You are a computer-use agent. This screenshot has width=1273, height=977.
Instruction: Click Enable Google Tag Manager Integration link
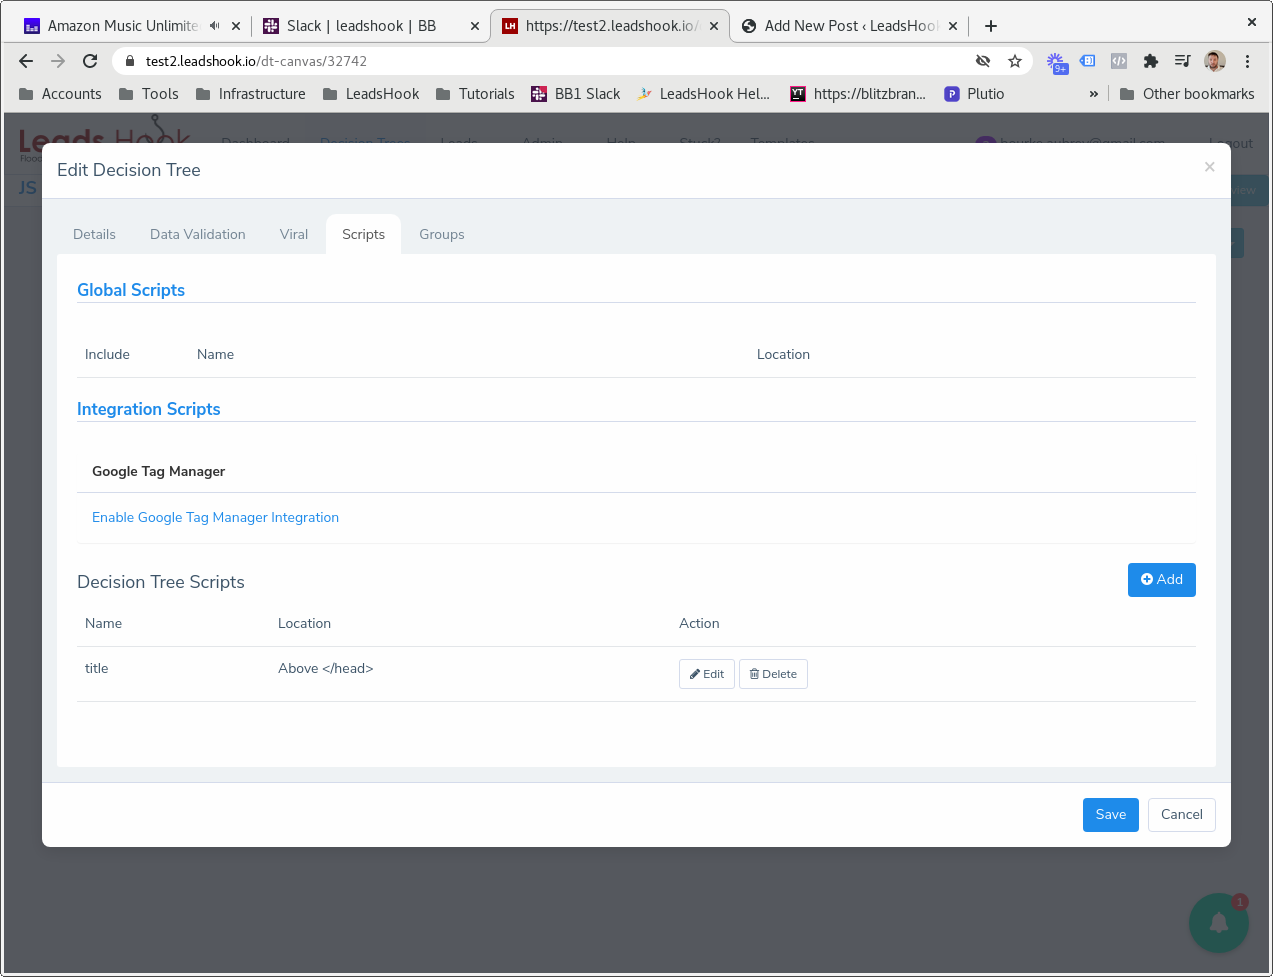(x=215, y=517)
